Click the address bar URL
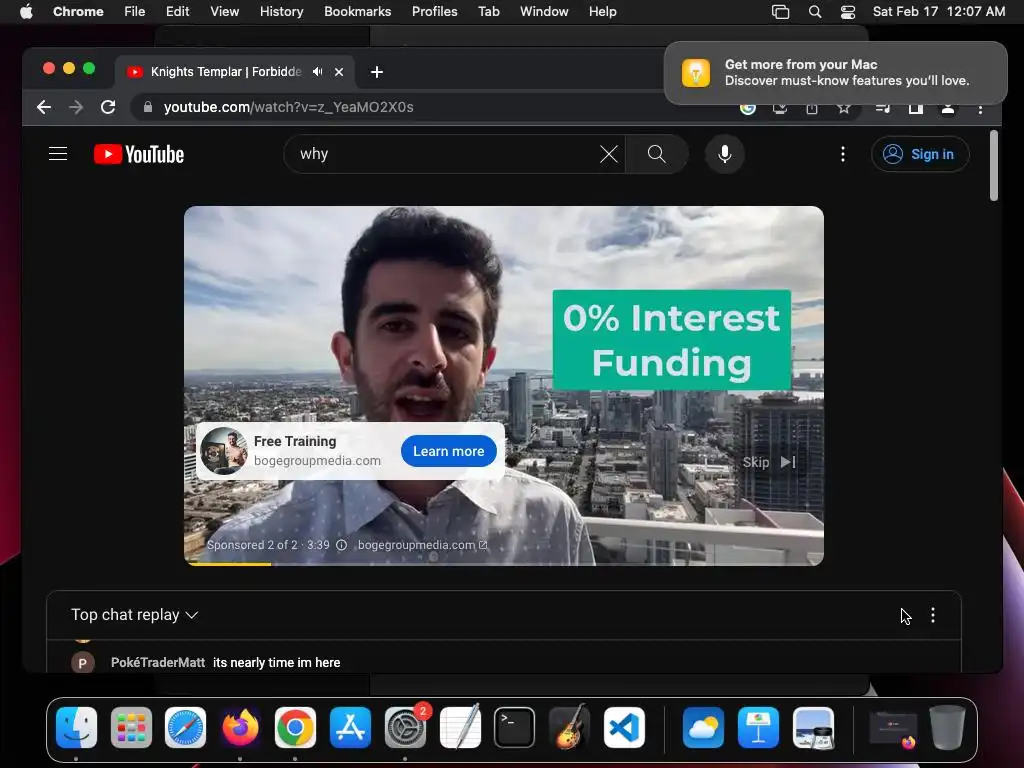The height and width of the screenshot is (768, 1024). (x=288, y=107)
